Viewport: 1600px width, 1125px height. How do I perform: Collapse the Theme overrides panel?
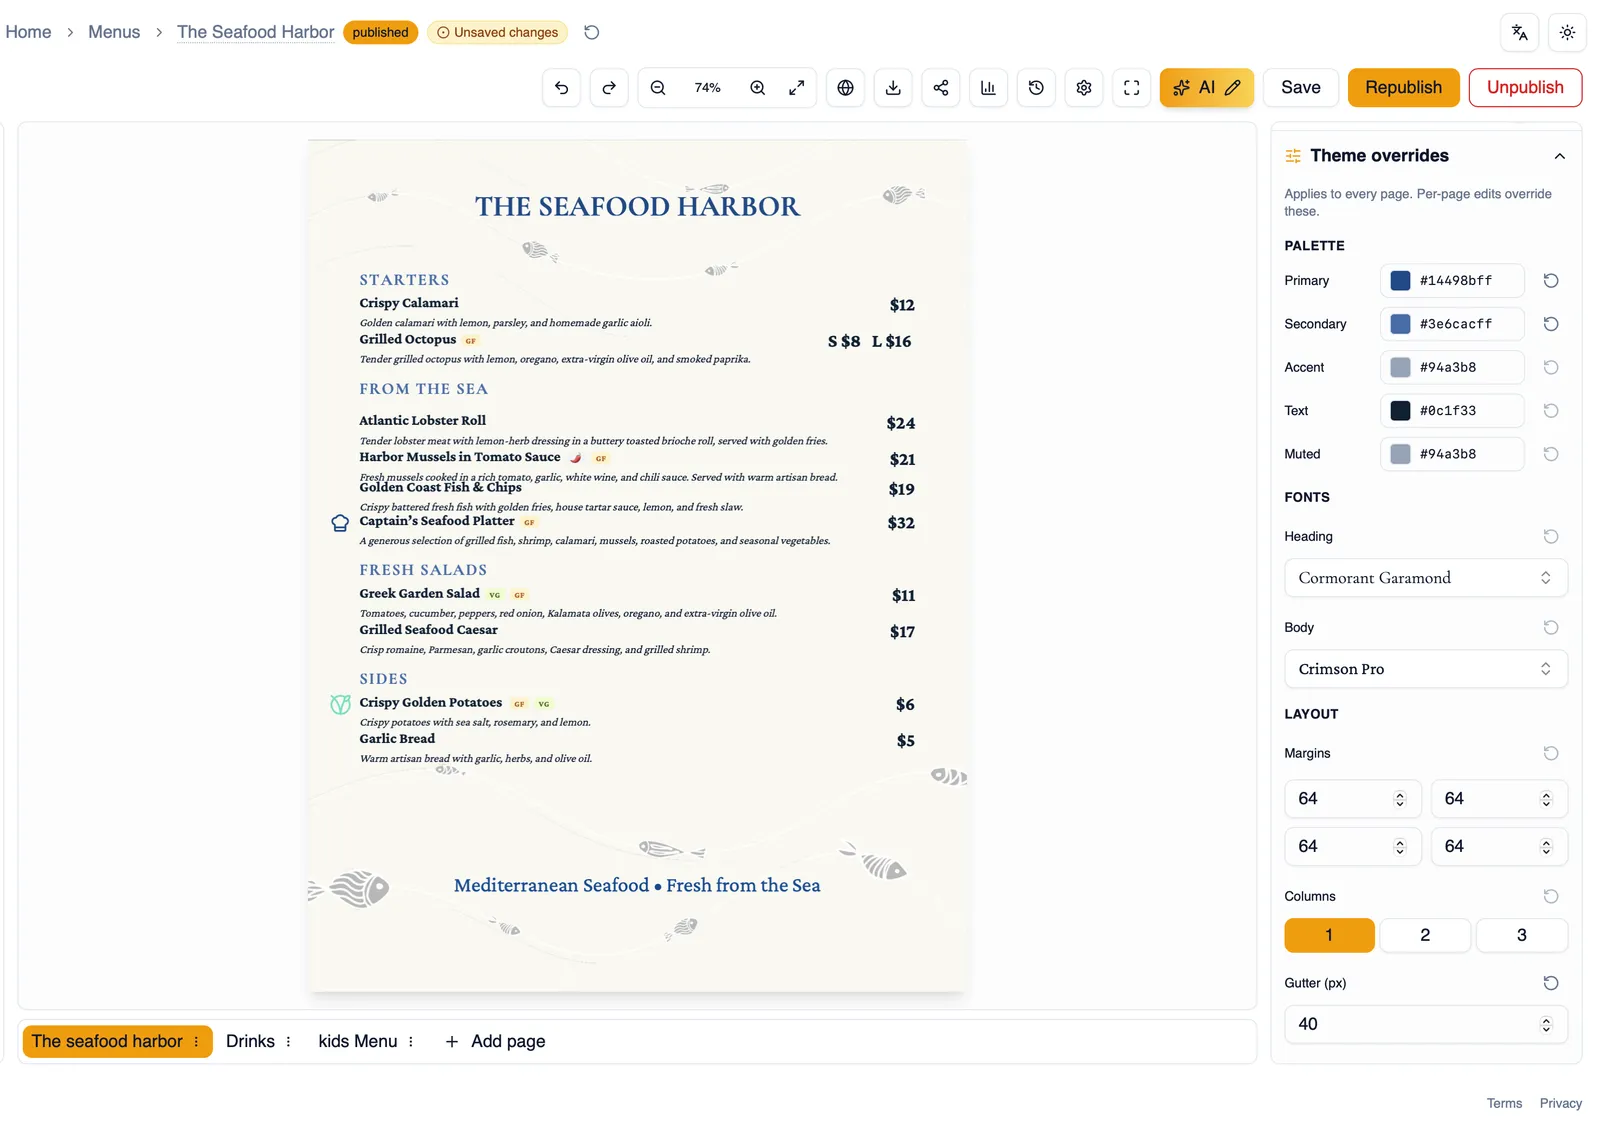tap(1560, 156)
